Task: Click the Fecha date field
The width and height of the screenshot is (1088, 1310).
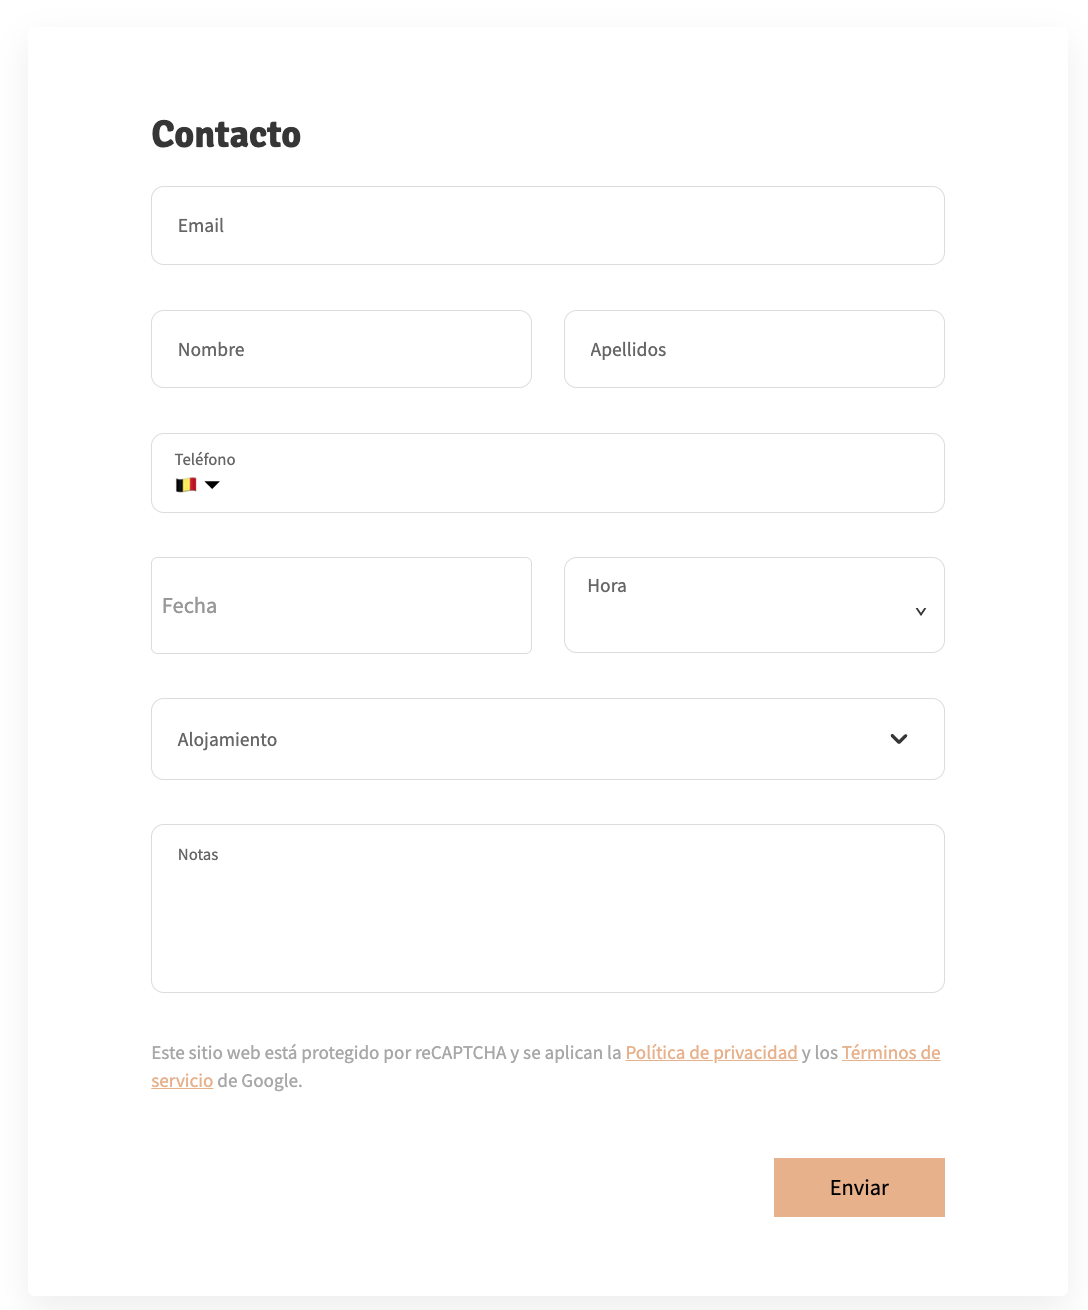Action: pos(341,605)
